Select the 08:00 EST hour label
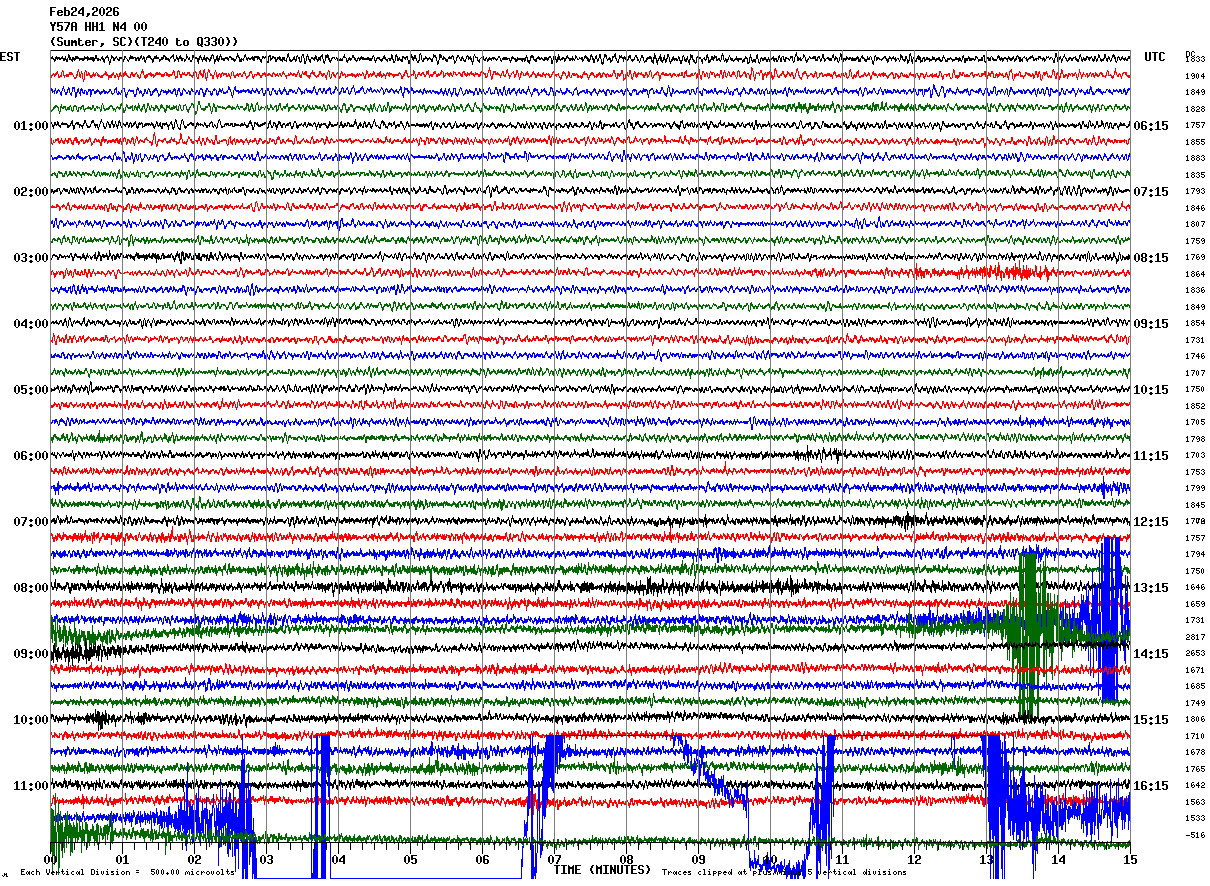 (x=31, y=588)
